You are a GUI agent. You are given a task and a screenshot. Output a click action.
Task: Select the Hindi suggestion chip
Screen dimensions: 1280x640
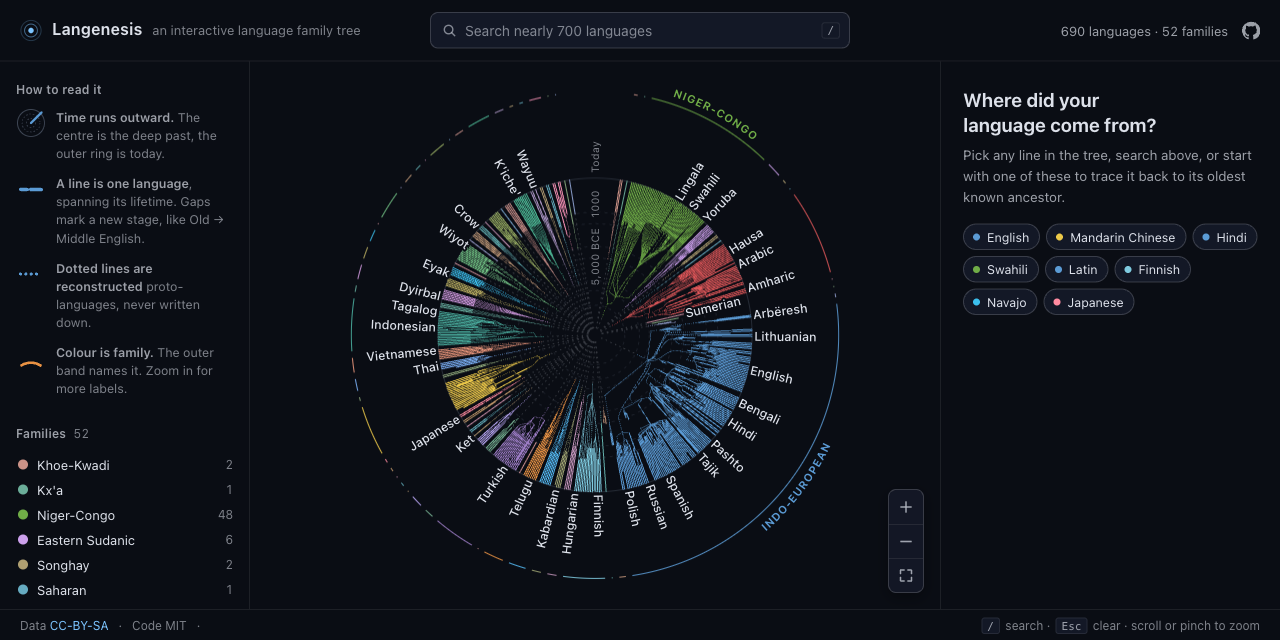point(1225,237)
